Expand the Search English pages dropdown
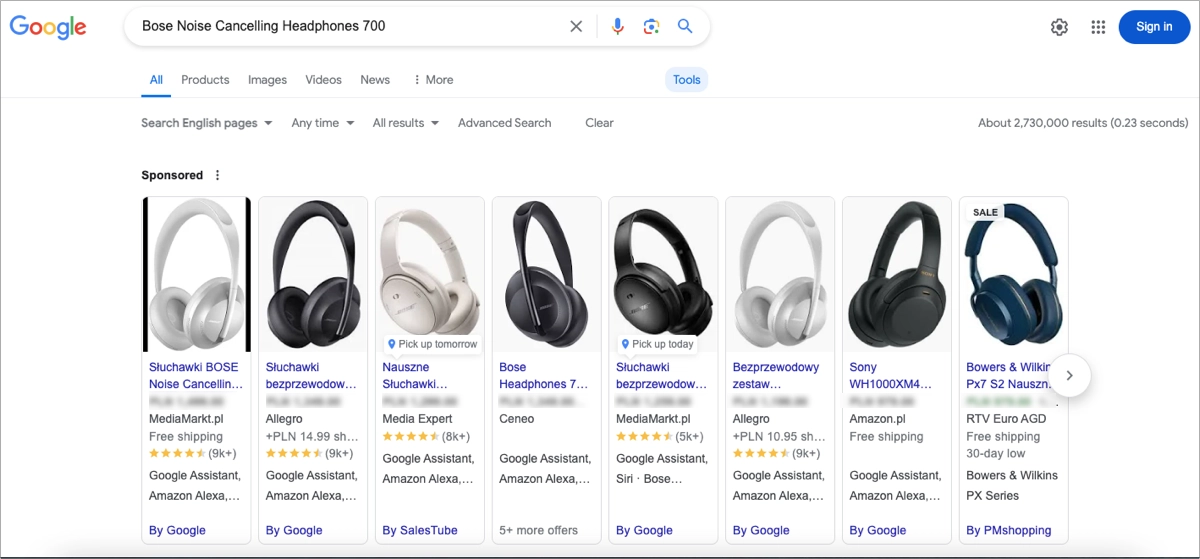This screenshot has height=559, width=1200. tap(206, 123)
